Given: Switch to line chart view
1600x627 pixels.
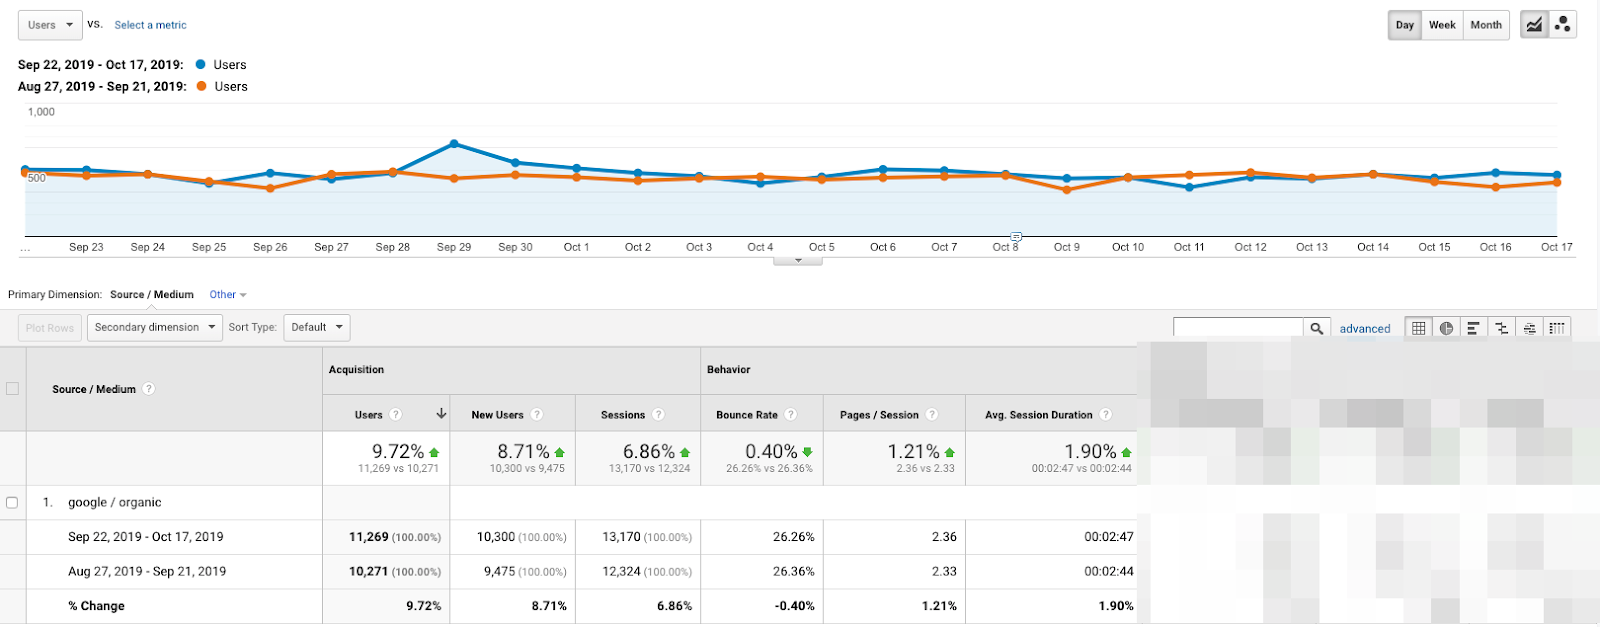Looking at the screenshot, I should click(x=1534, y=25).
